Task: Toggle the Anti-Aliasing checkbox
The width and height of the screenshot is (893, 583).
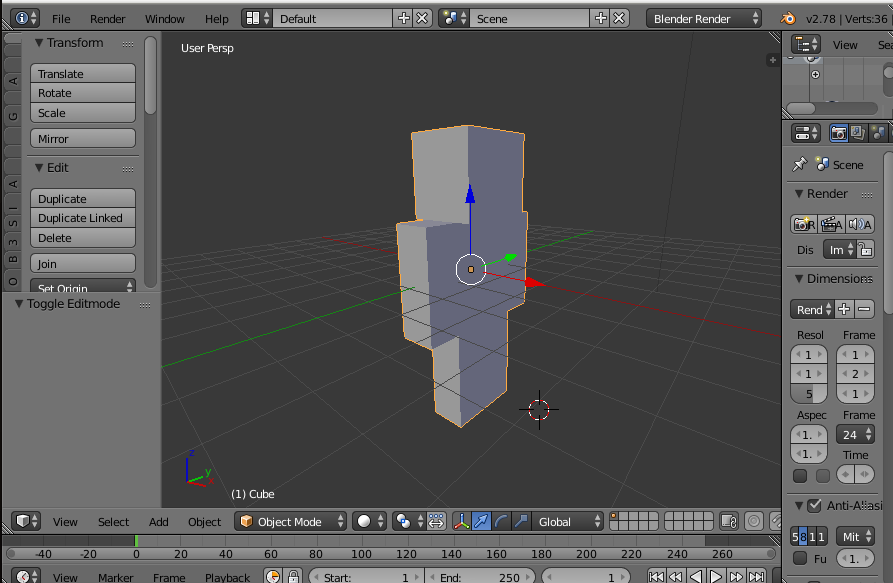Action: 814,506
